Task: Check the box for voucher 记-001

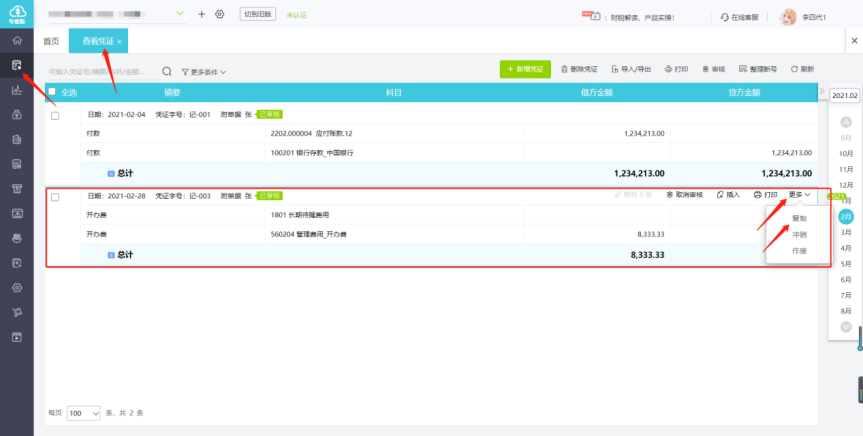Action: click(x=55, y=115)
